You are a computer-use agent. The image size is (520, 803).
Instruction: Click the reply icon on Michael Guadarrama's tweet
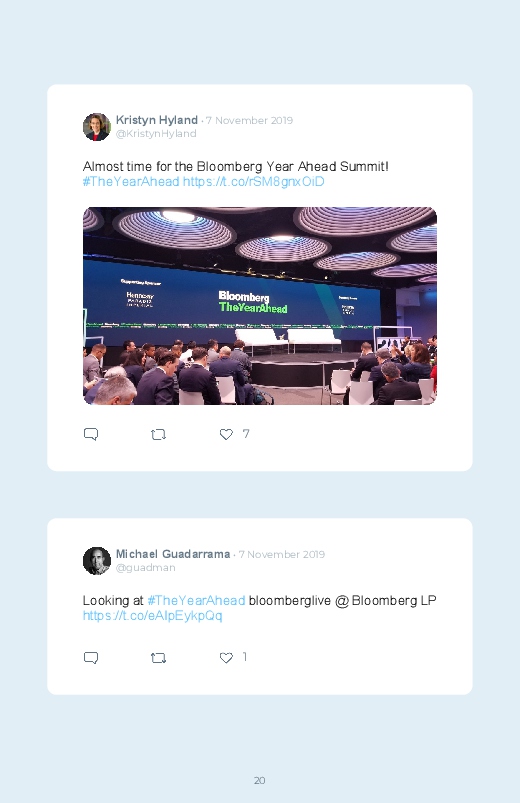[x=91, y=658]
